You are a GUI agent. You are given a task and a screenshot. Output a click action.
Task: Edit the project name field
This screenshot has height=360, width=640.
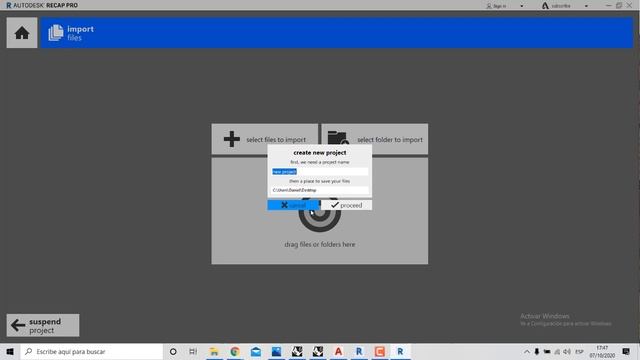(x=320, y=171)
